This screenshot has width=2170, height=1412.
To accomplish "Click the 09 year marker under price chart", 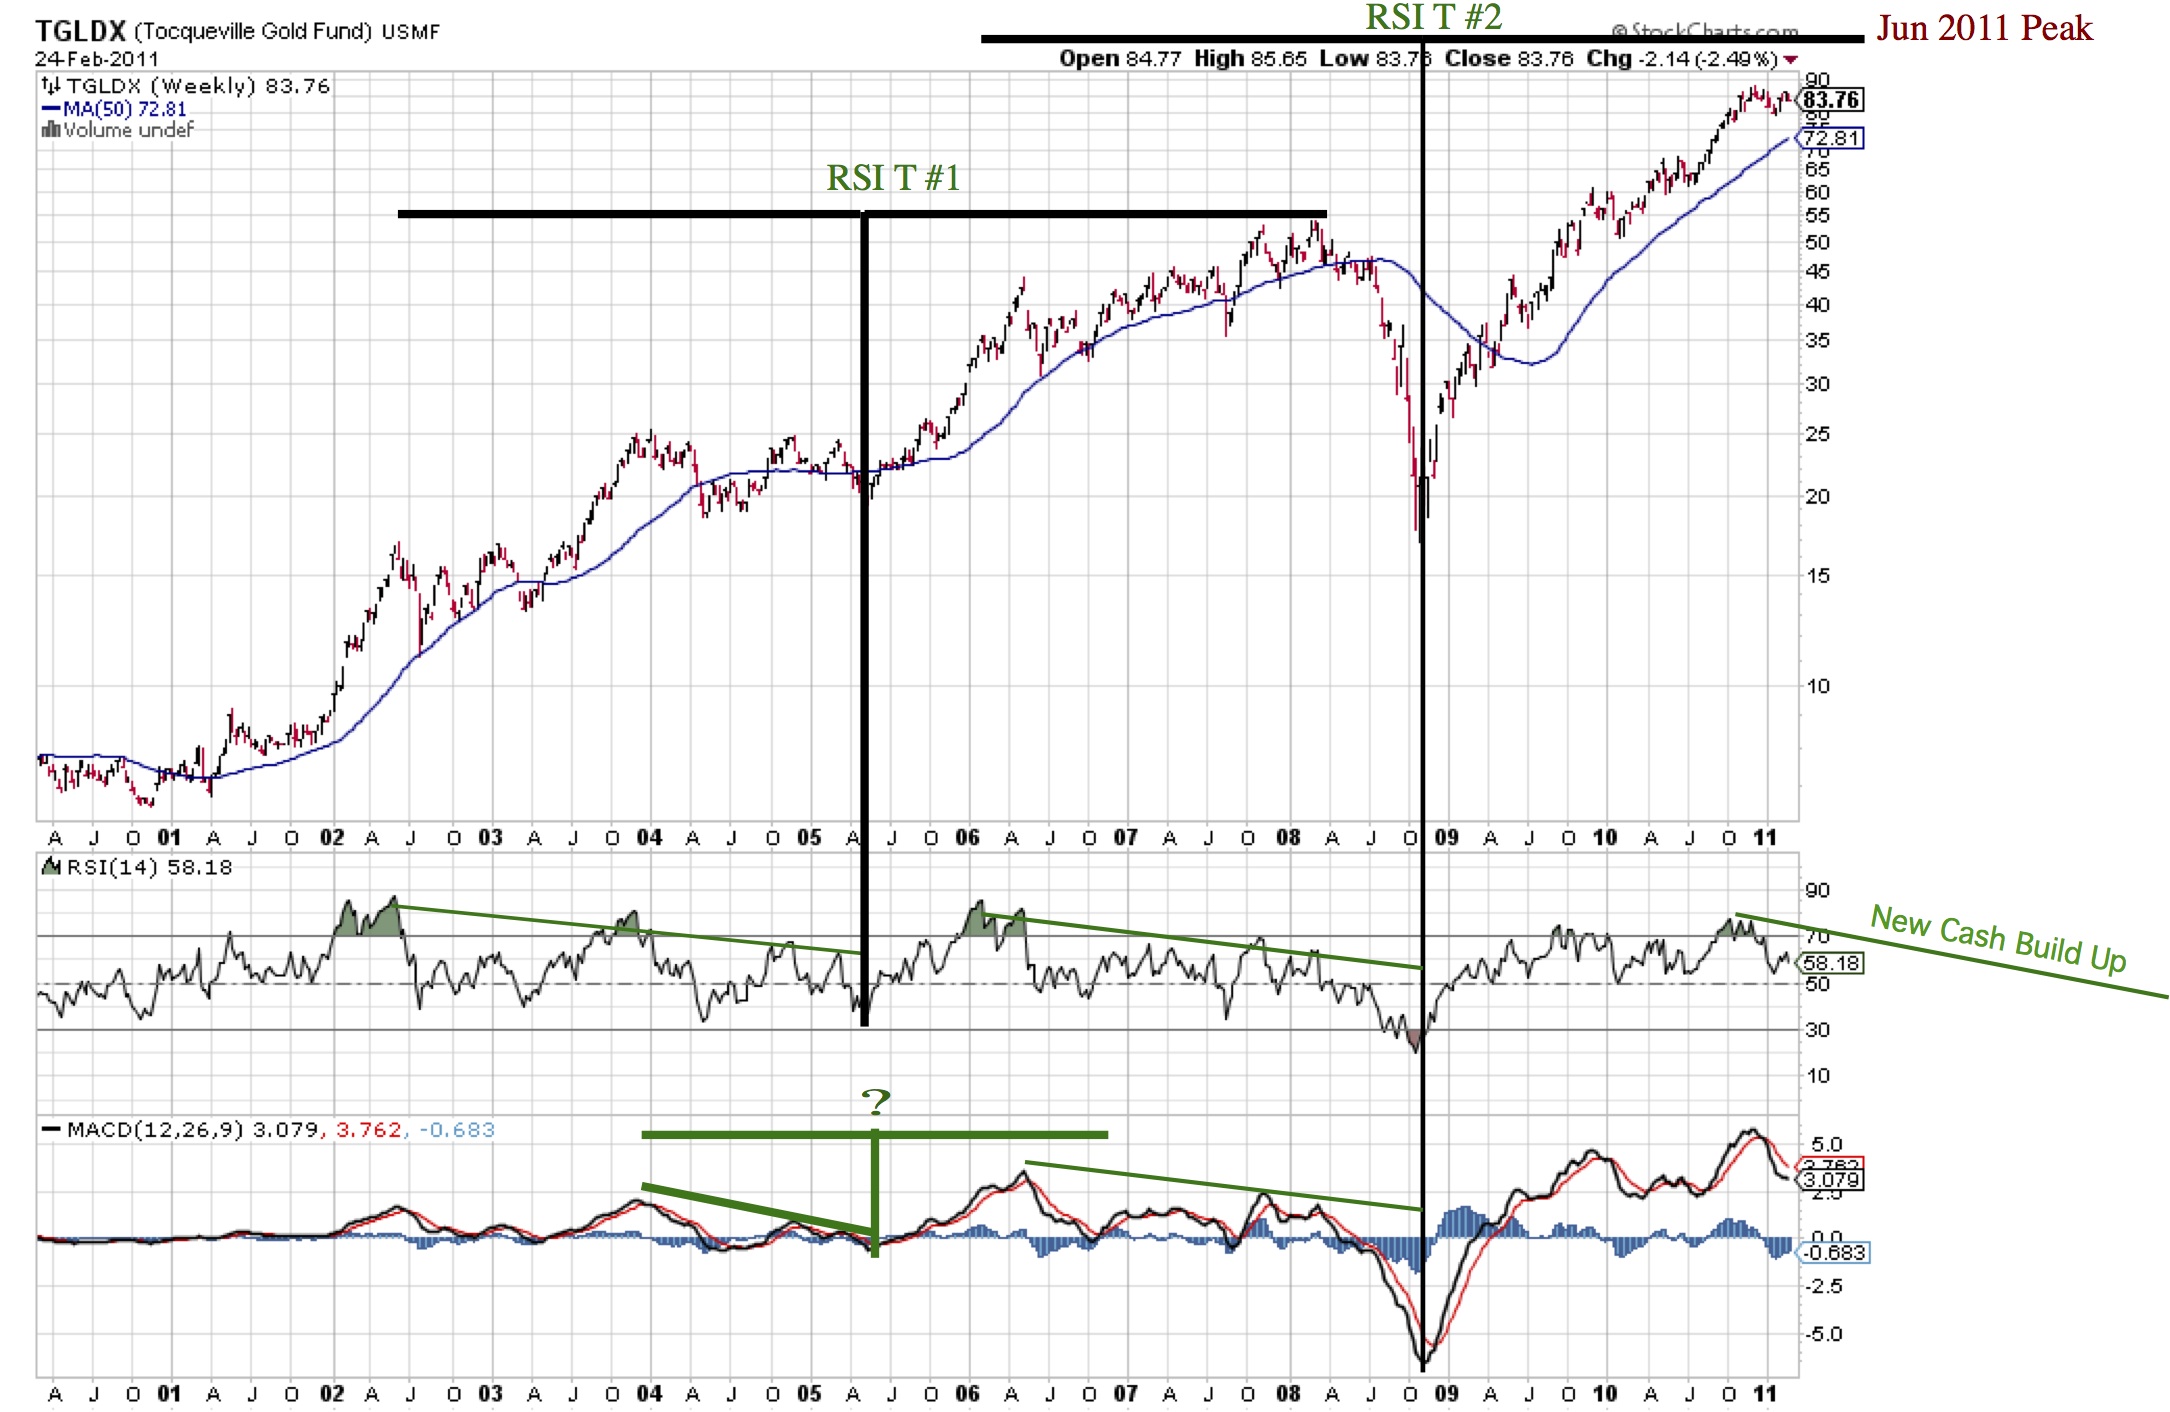I will coord(1446,838).
